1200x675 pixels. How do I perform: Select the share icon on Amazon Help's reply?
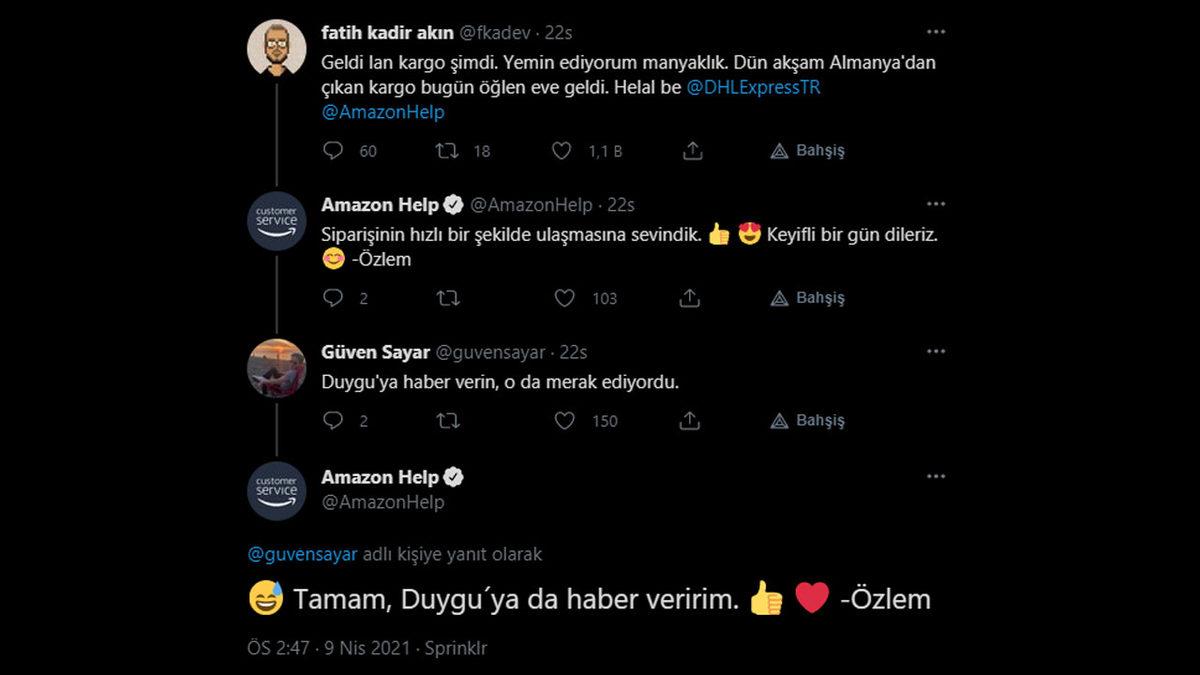point(691,297)
